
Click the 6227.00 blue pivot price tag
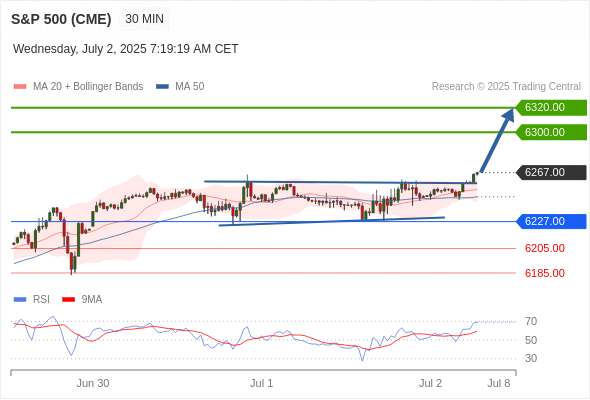click(x=551, y=221)
